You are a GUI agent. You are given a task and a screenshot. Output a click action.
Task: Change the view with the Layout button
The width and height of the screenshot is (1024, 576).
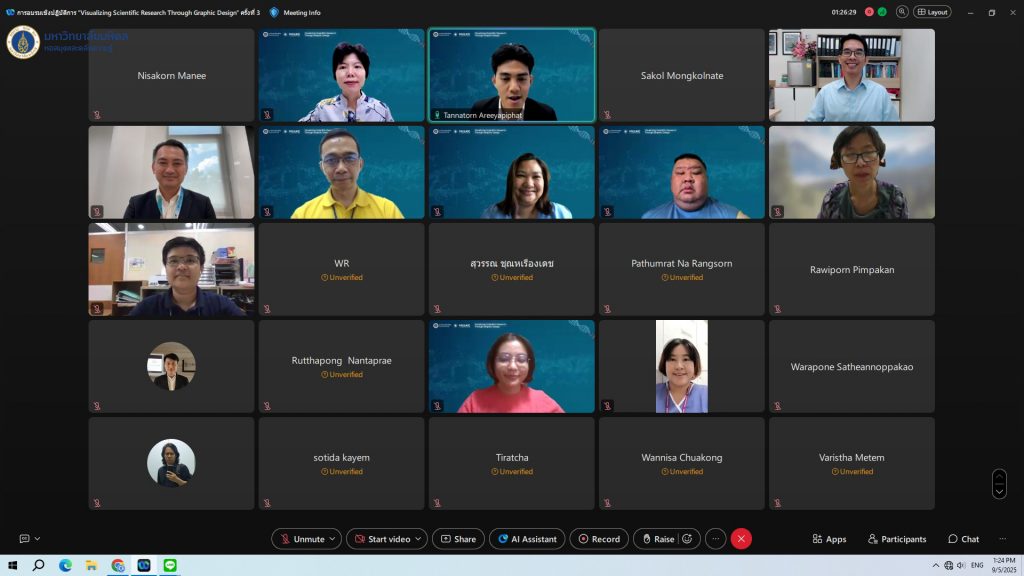click(x=932, y=12)
